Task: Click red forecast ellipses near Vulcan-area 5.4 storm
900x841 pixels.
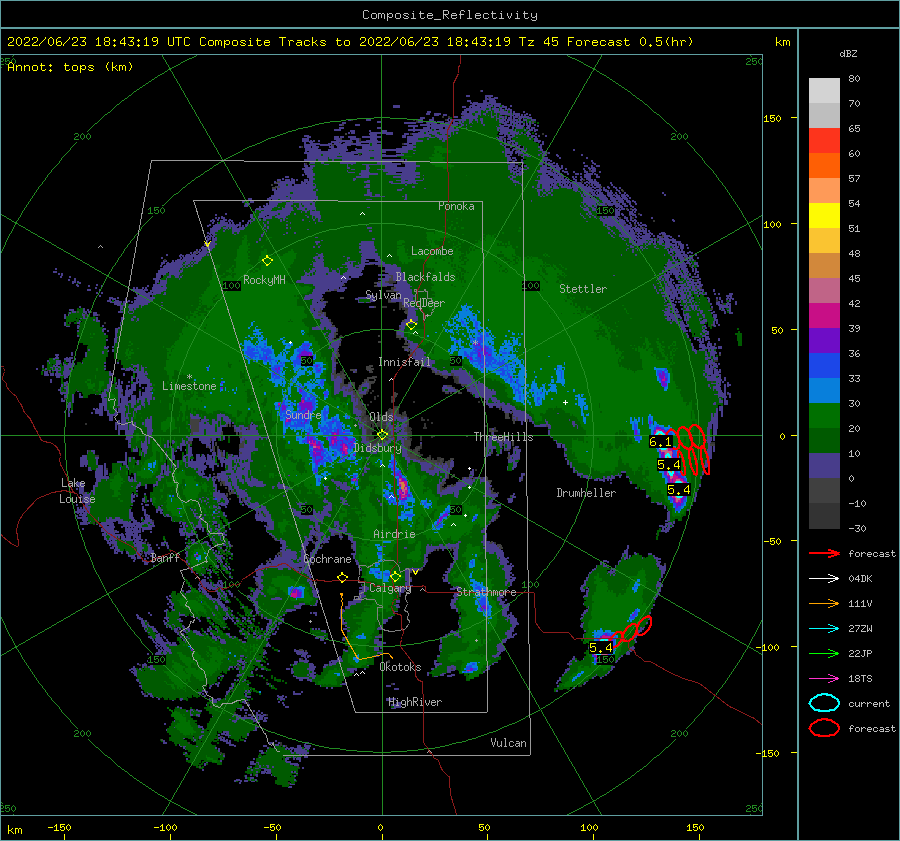Action: point(631,630)
